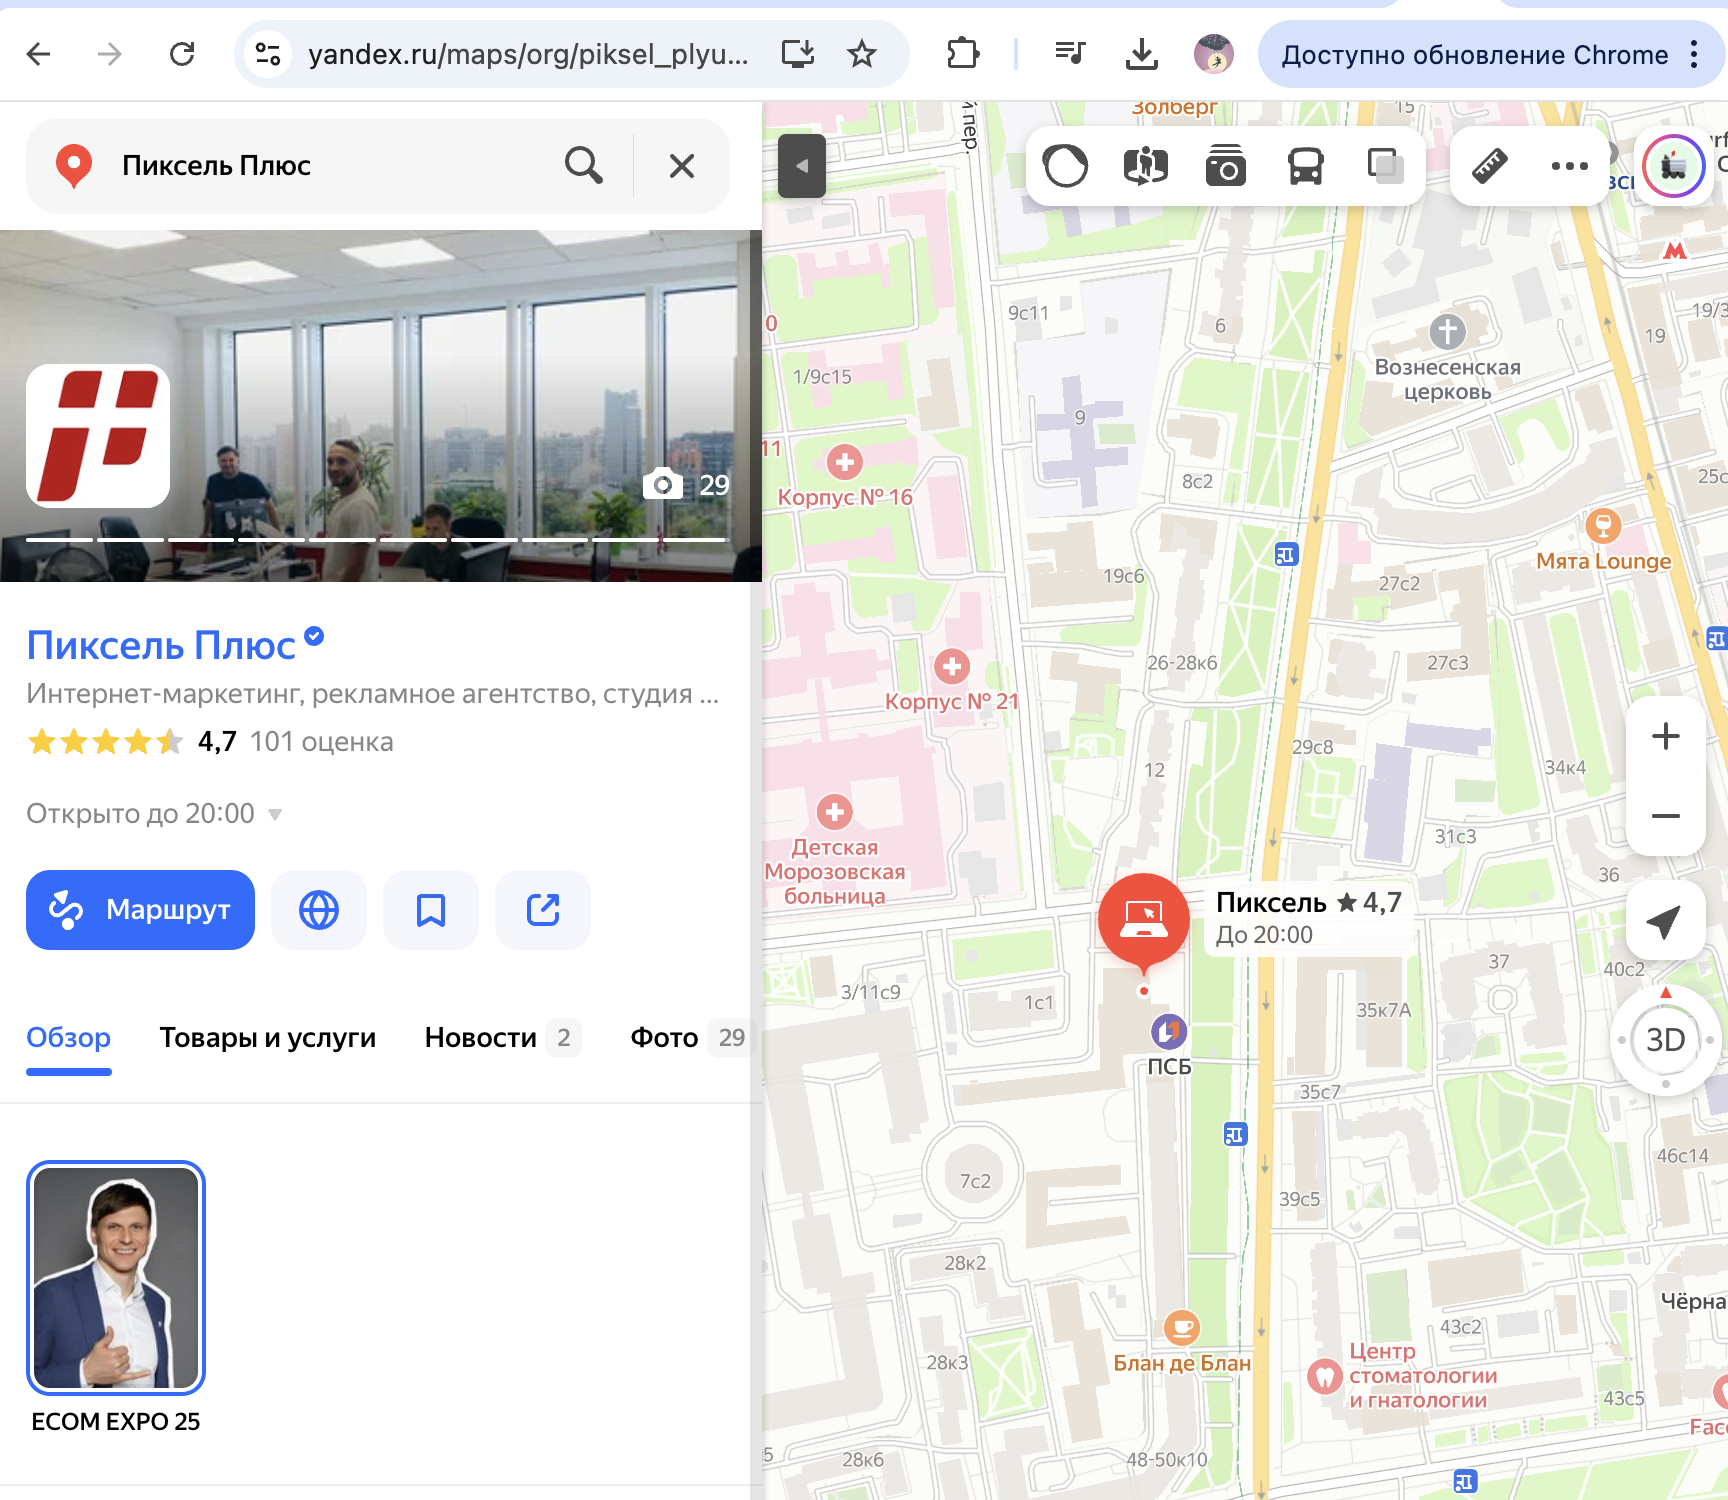Save place with the bookmark button

(431, 910)
